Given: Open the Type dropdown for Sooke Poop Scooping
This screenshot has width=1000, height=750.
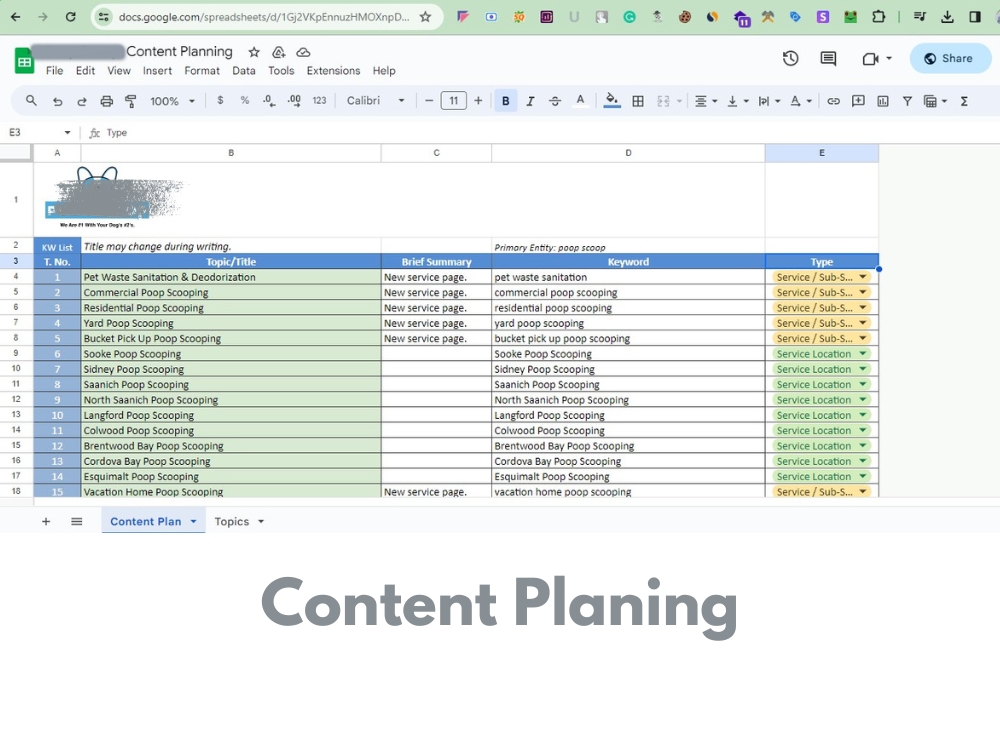Looking at the screenshot, I should tap(861, 353).
